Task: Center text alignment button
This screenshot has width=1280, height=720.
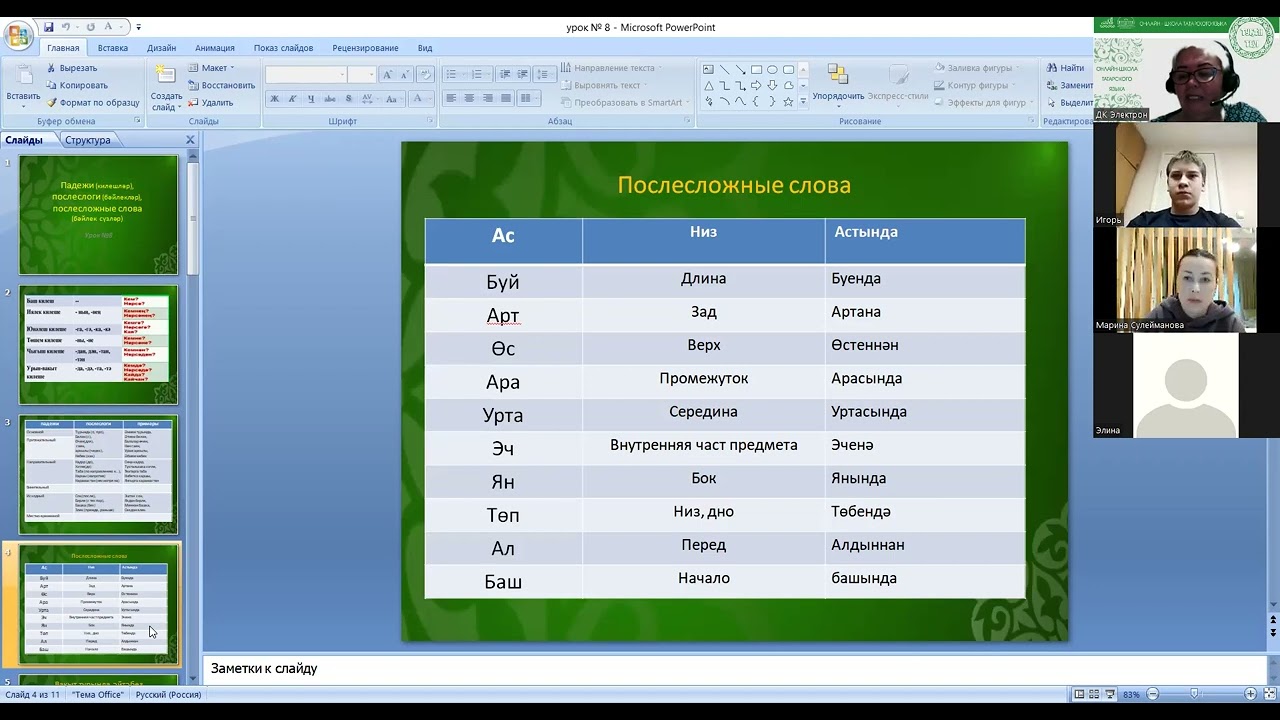Action: tap(469, 99)
